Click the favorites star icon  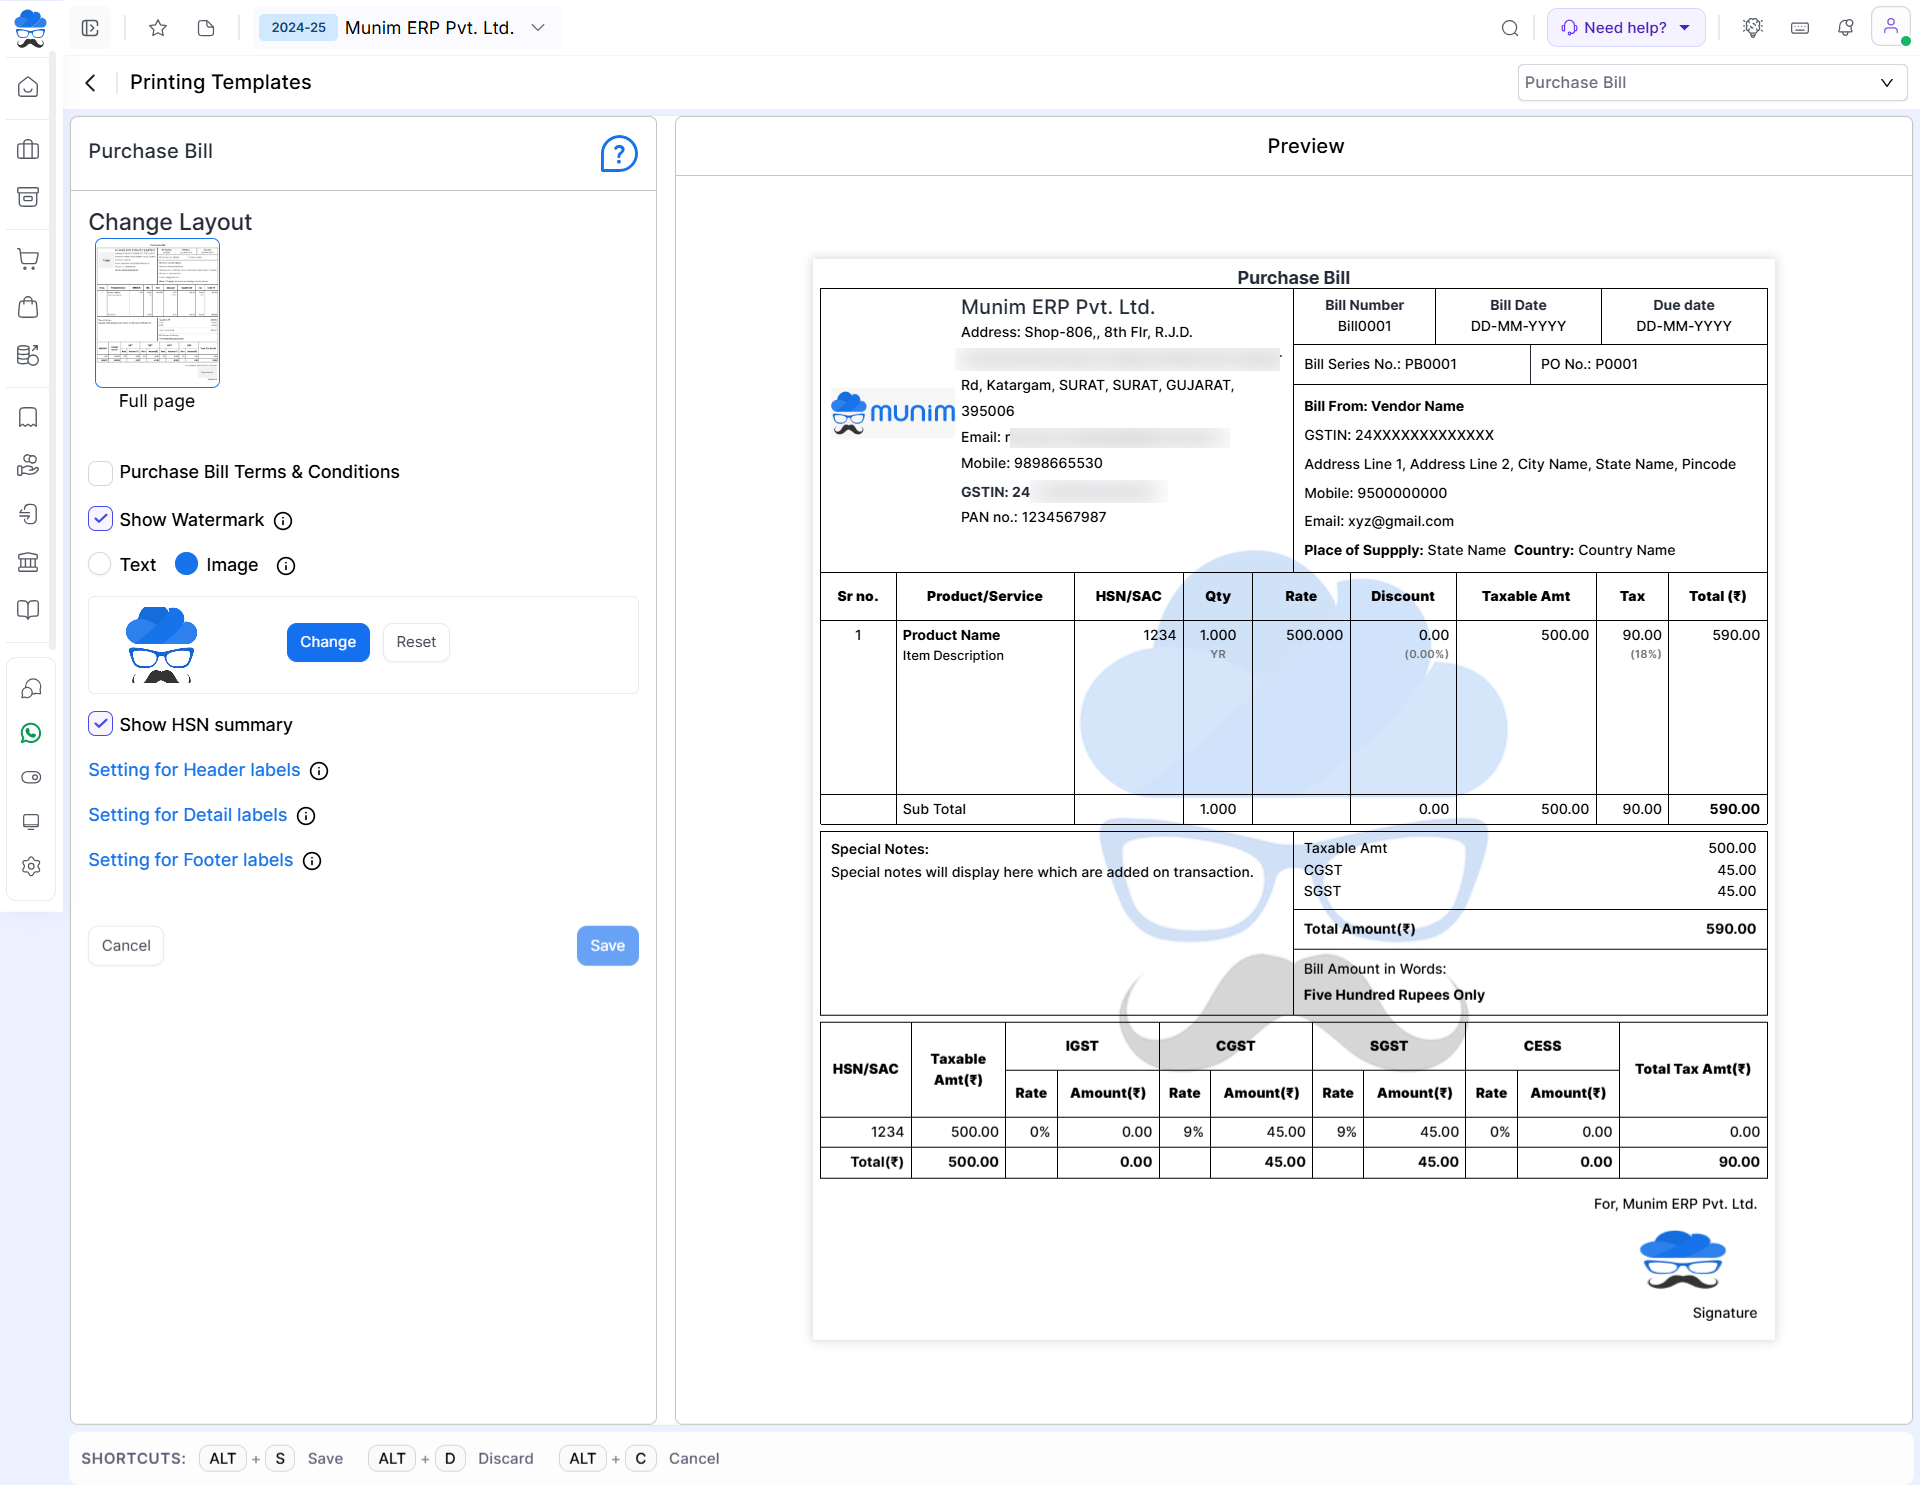point(158,28)
